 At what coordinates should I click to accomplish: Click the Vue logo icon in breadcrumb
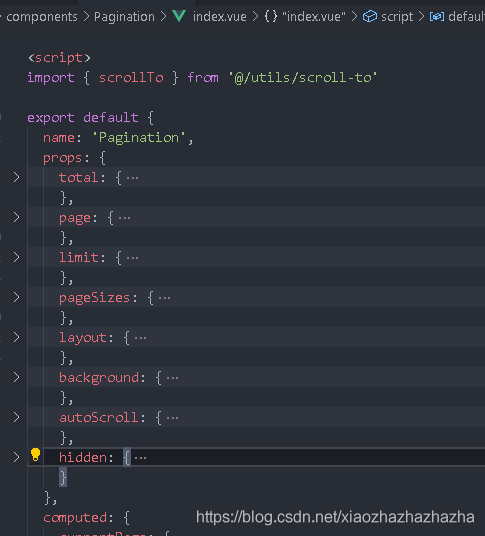point(179,16)
